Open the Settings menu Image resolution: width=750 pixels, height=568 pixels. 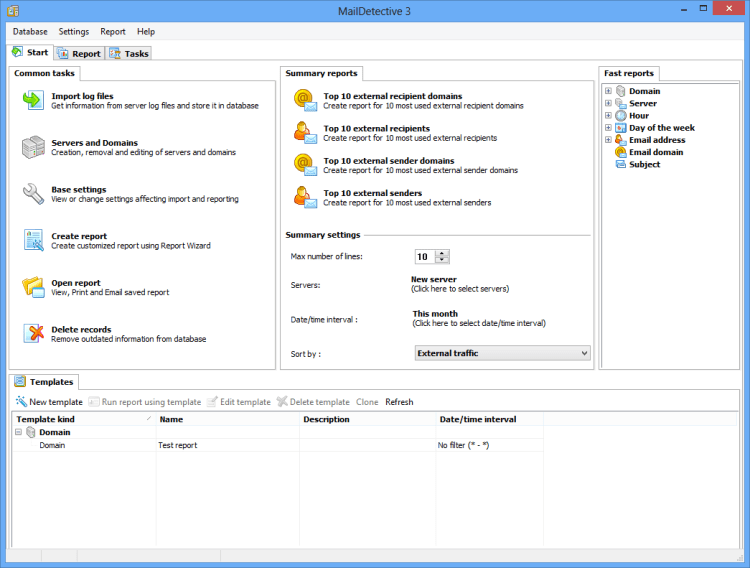[x=74, y=32]
